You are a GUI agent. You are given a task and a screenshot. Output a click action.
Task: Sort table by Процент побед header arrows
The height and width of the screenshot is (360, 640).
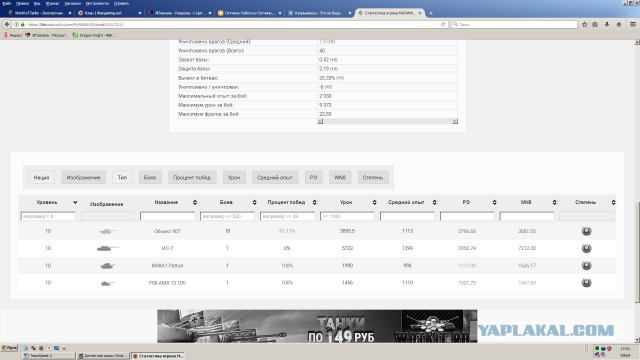[x=314, y=202]
